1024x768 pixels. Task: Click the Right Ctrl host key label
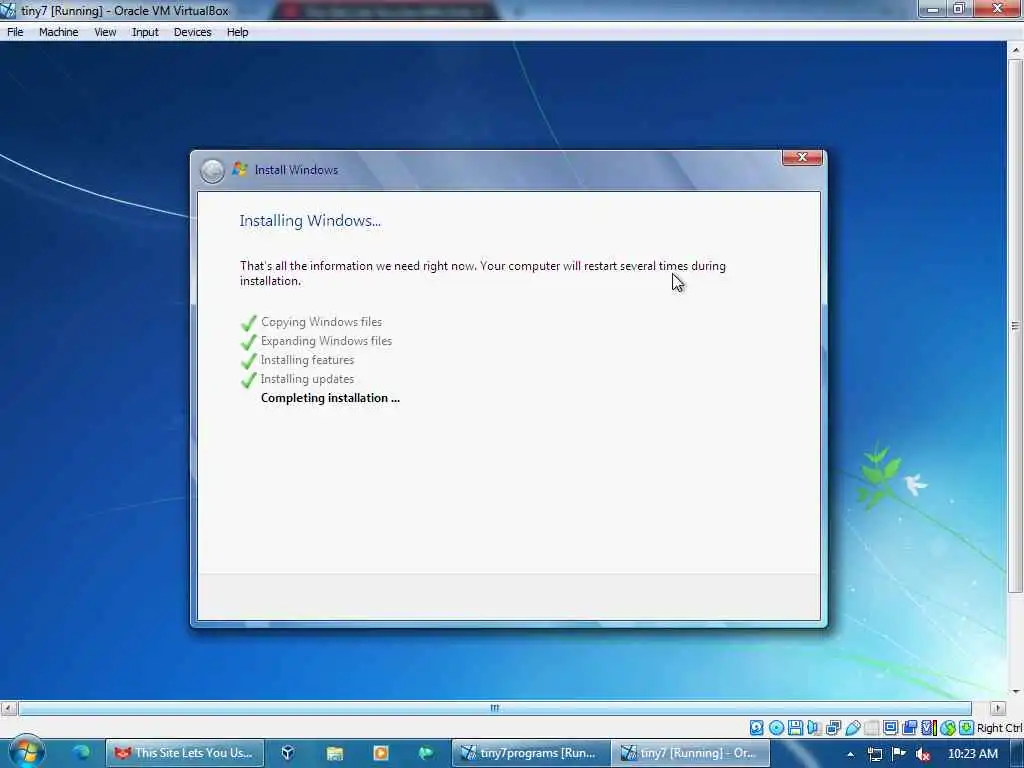click(999, 728)
